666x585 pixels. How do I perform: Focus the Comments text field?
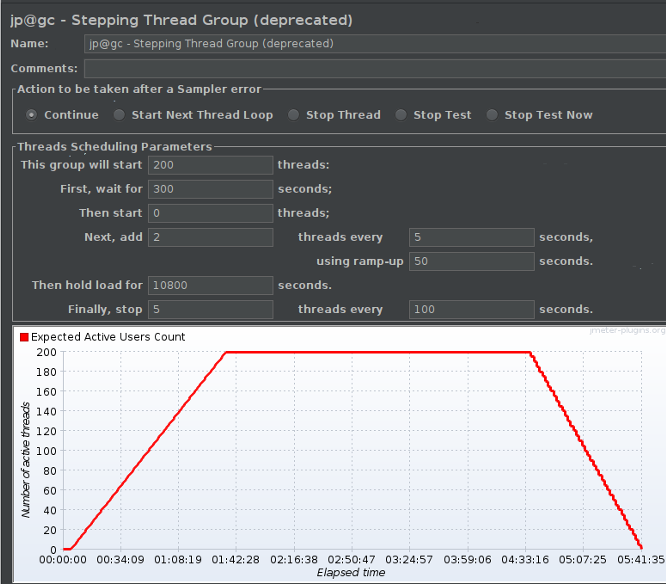pyautogui.click(x=375, y=68)
